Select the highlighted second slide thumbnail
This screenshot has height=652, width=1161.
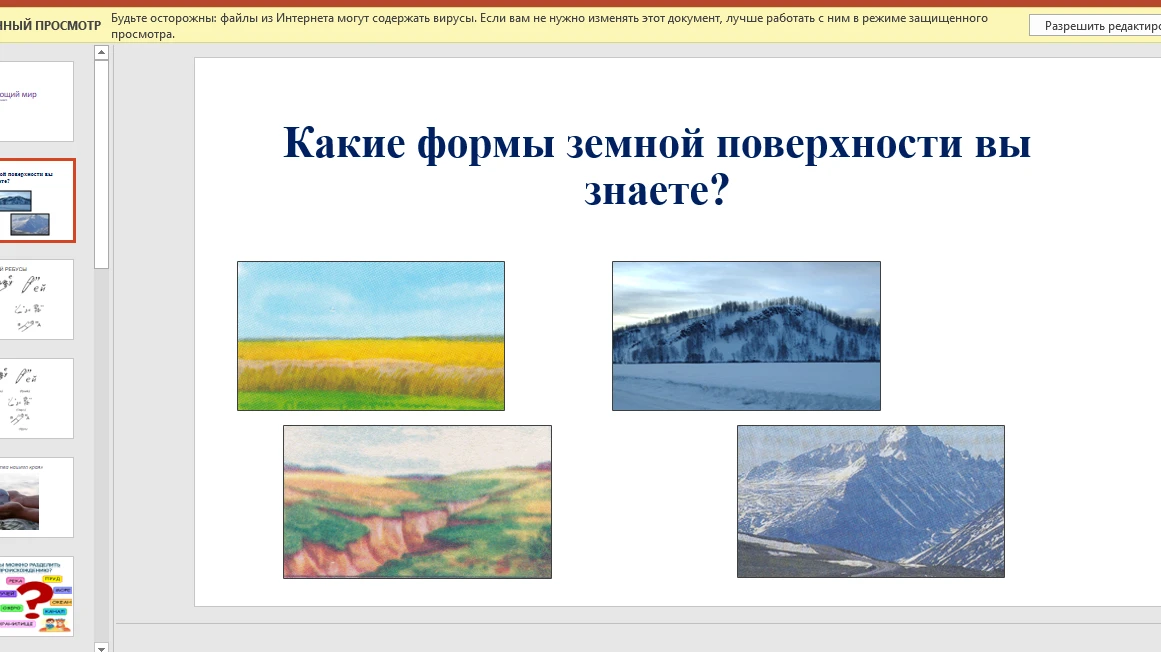pos(36,201)
